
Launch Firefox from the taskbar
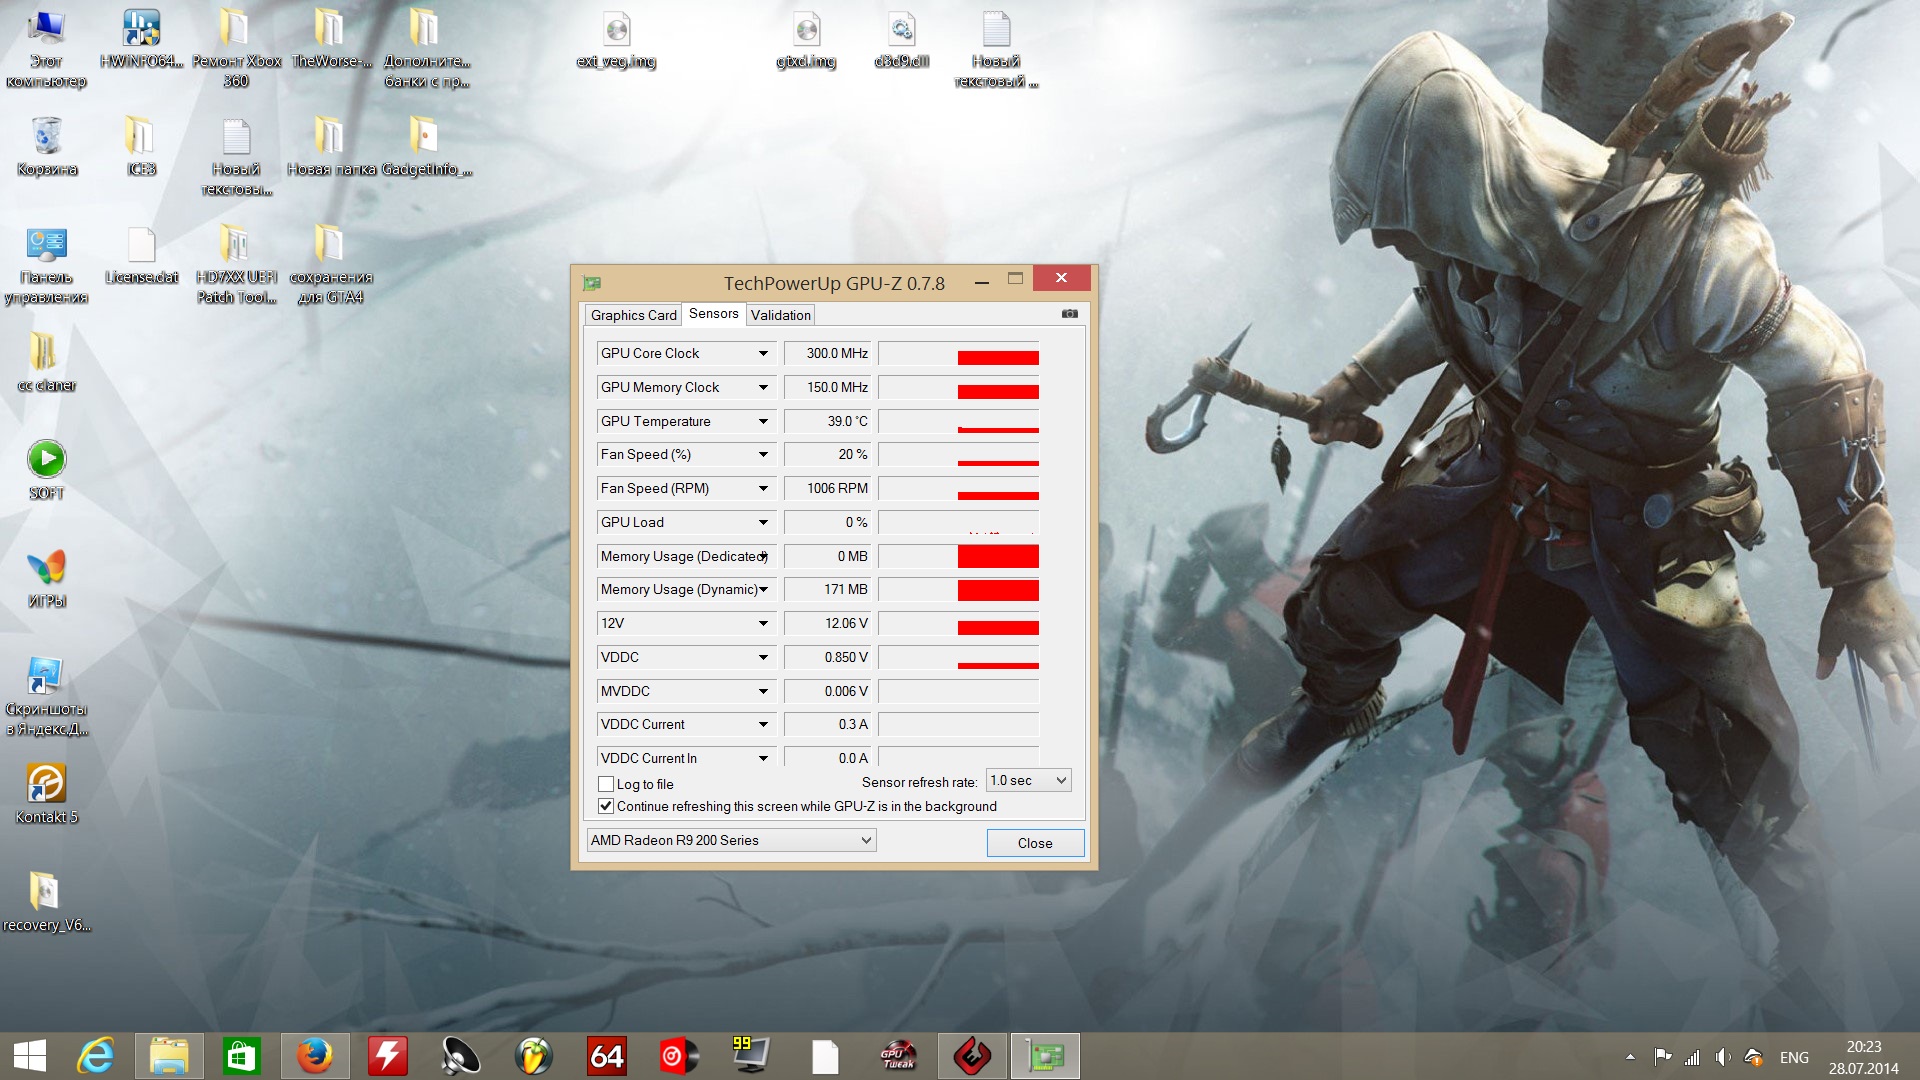(315, 1056)
